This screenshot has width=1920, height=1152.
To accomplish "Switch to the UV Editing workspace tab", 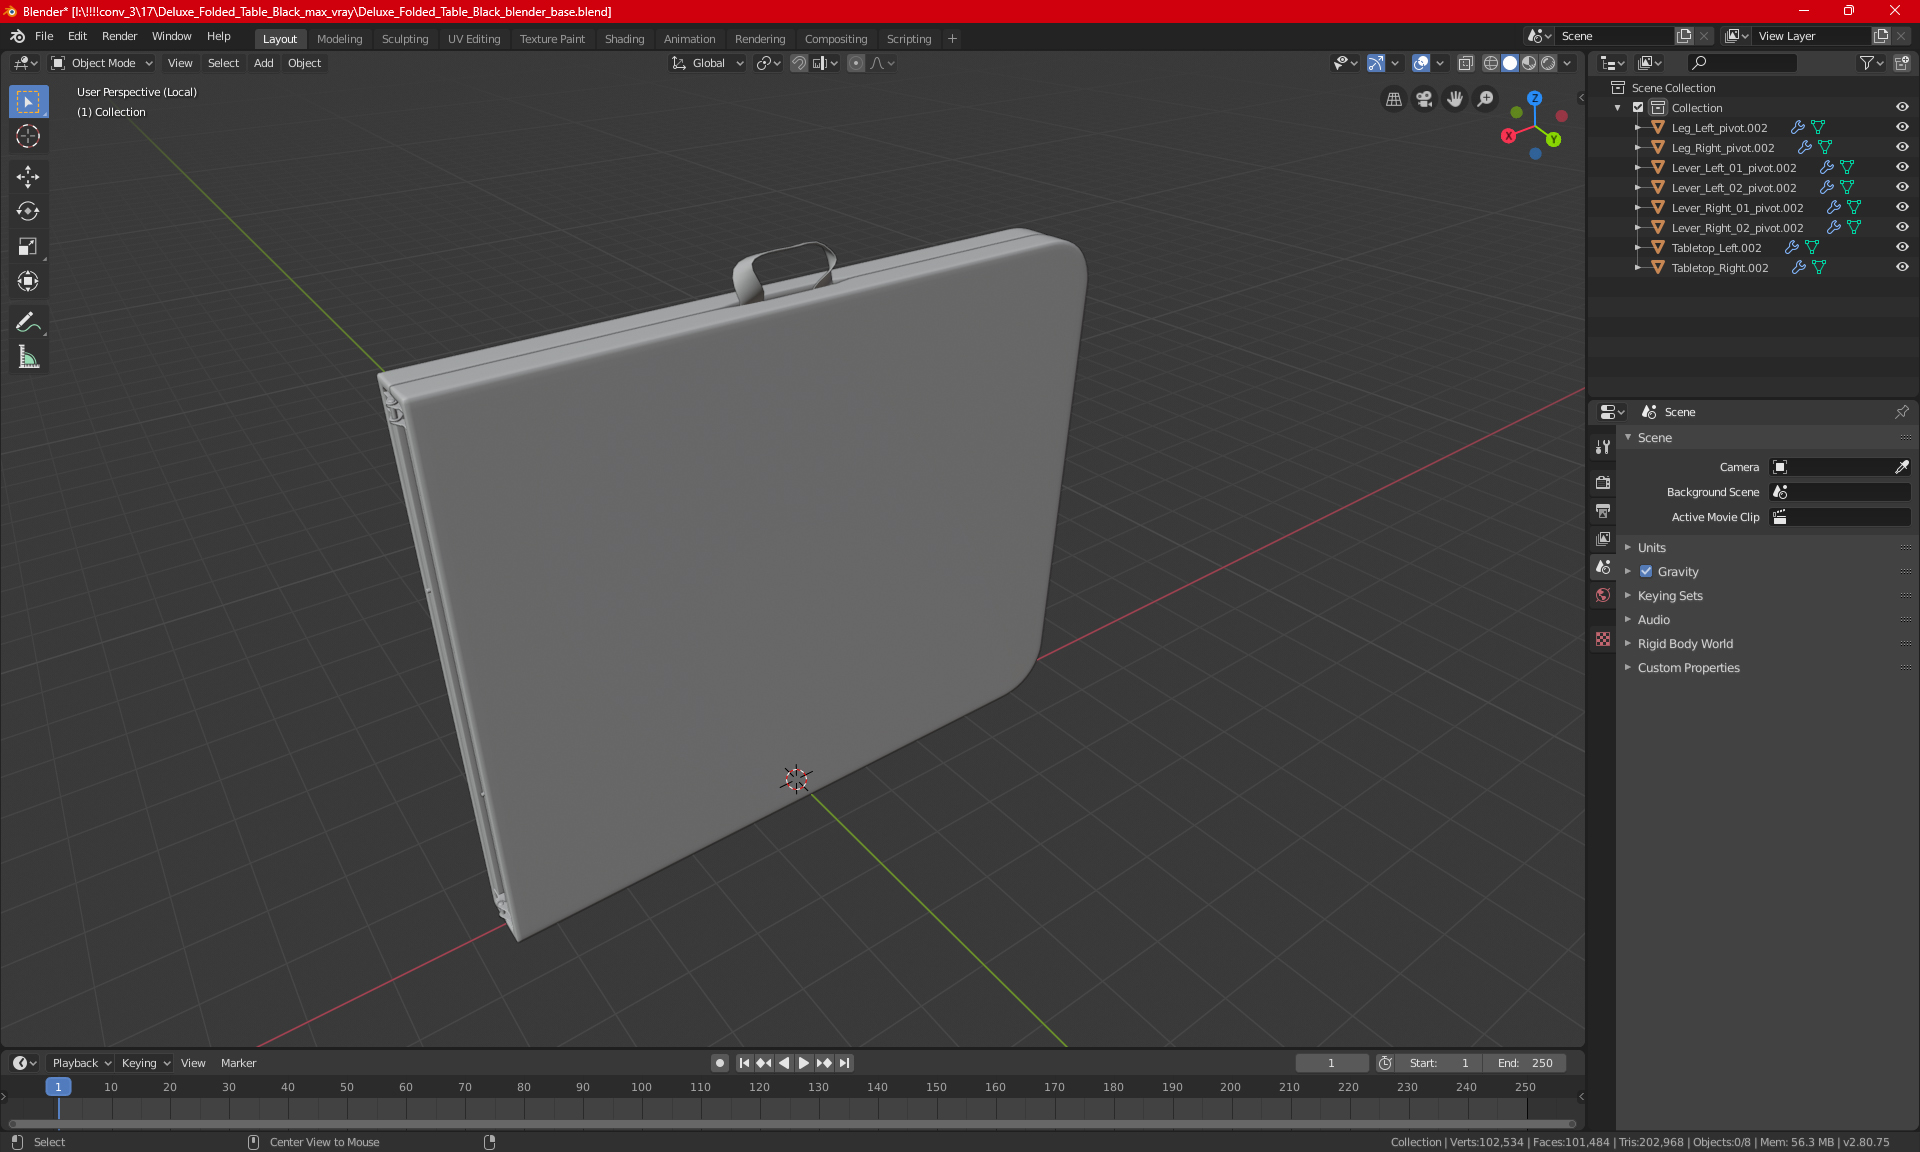I will pos(474,39).
